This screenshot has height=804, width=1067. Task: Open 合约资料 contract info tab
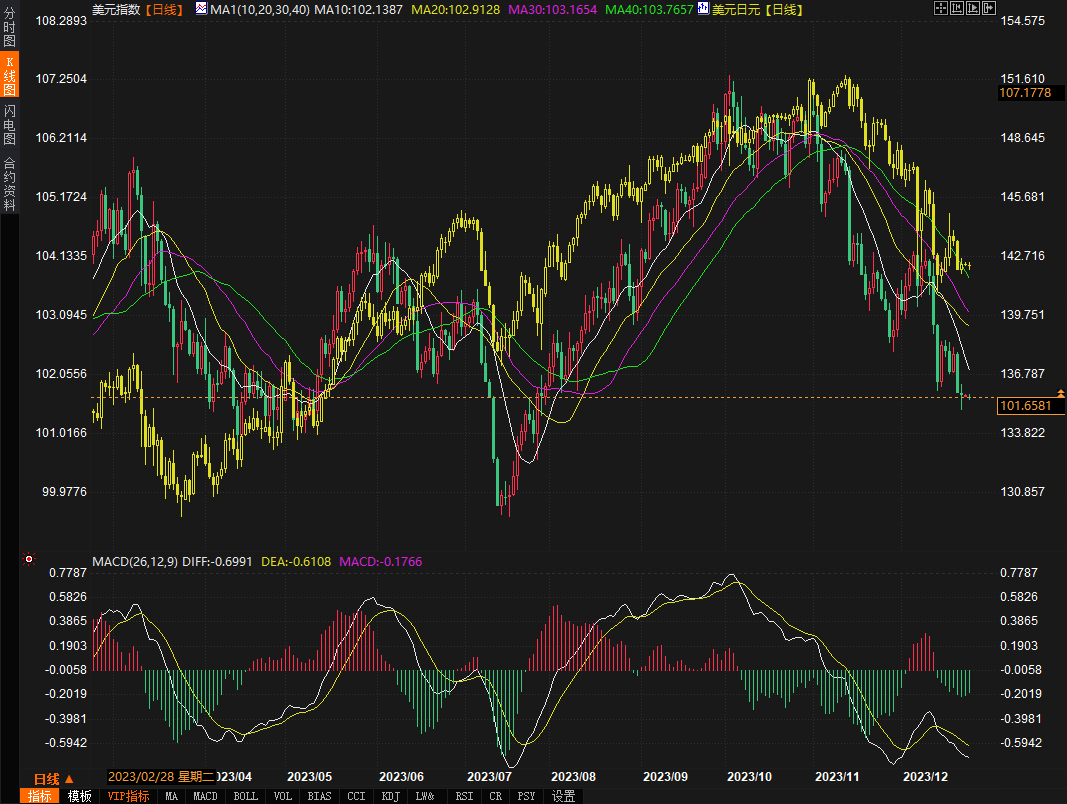(x=9, y=183)
